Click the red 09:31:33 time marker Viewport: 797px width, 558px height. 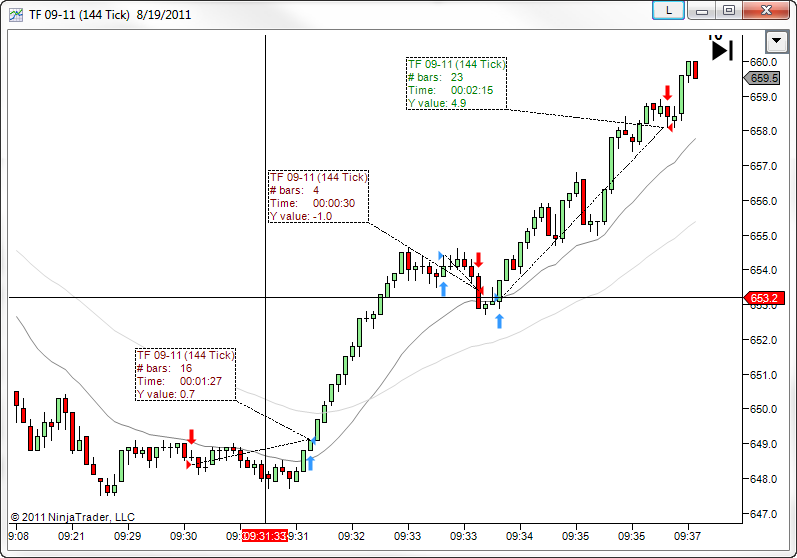pyautogui.click(x=264, y=536)
